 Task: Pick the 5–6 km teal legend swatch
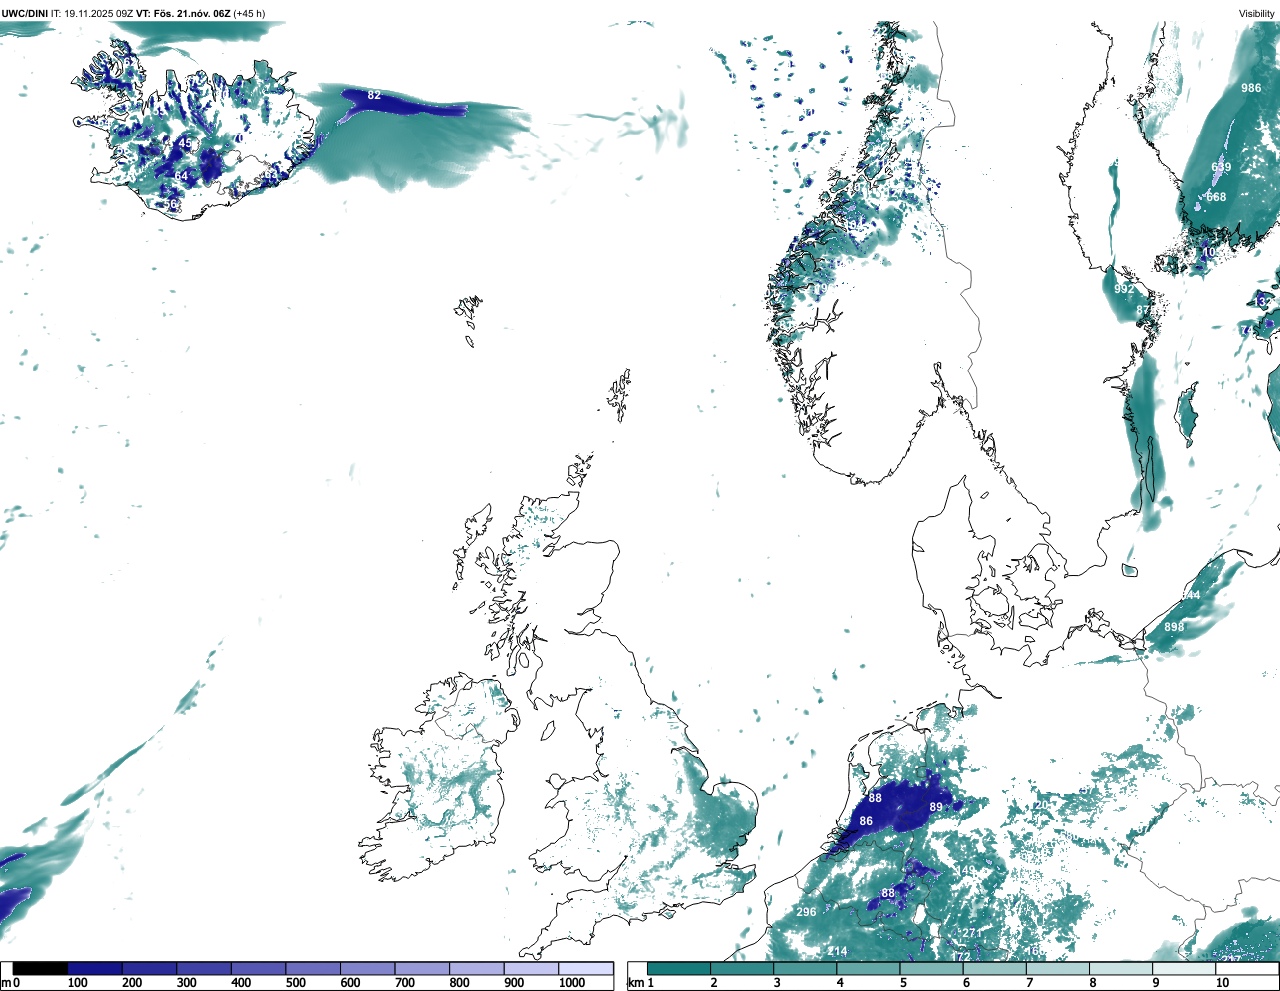[932, 968]
